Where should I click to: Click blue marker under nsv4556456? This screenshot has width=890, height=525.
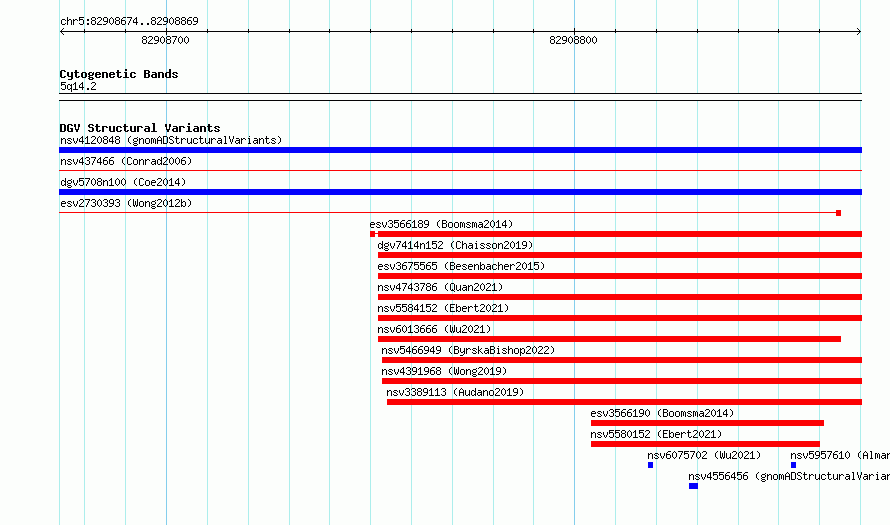point(693,486)
